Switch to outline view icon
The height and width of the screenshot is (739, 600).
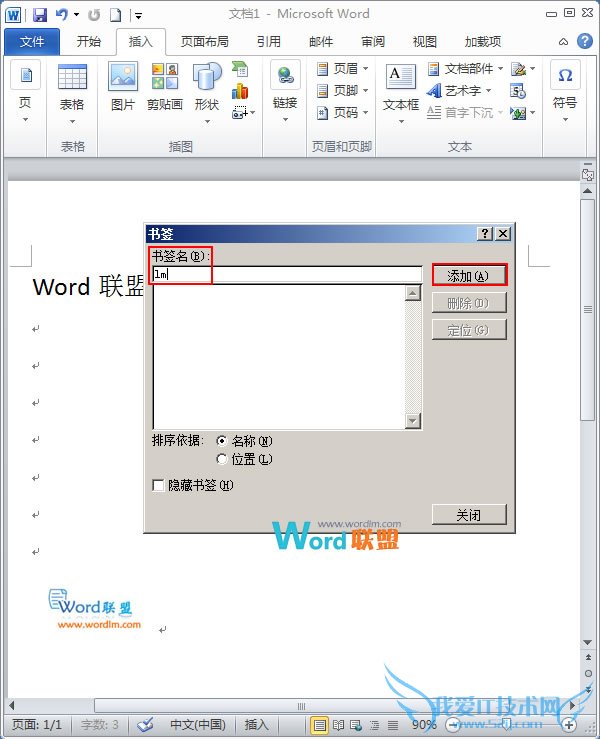[375, 725]
